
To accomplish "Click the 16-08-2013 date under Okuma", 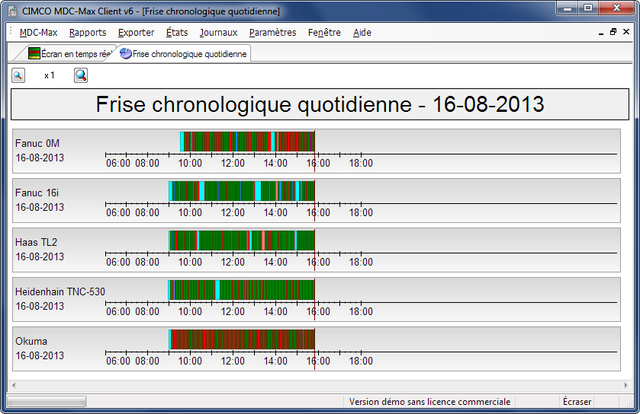I will (x=40, y=356).
